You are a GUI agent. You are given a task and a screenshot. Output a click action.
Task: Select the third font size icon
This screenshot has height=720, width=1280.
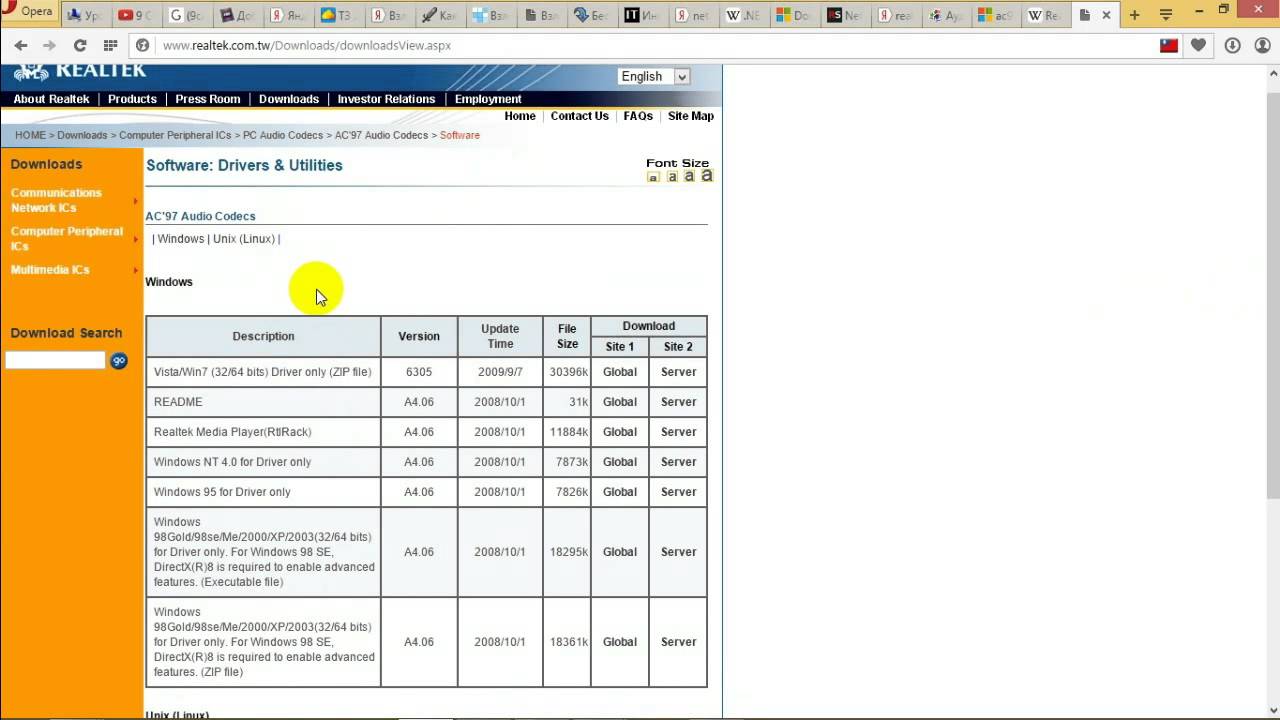pos(689,176)
